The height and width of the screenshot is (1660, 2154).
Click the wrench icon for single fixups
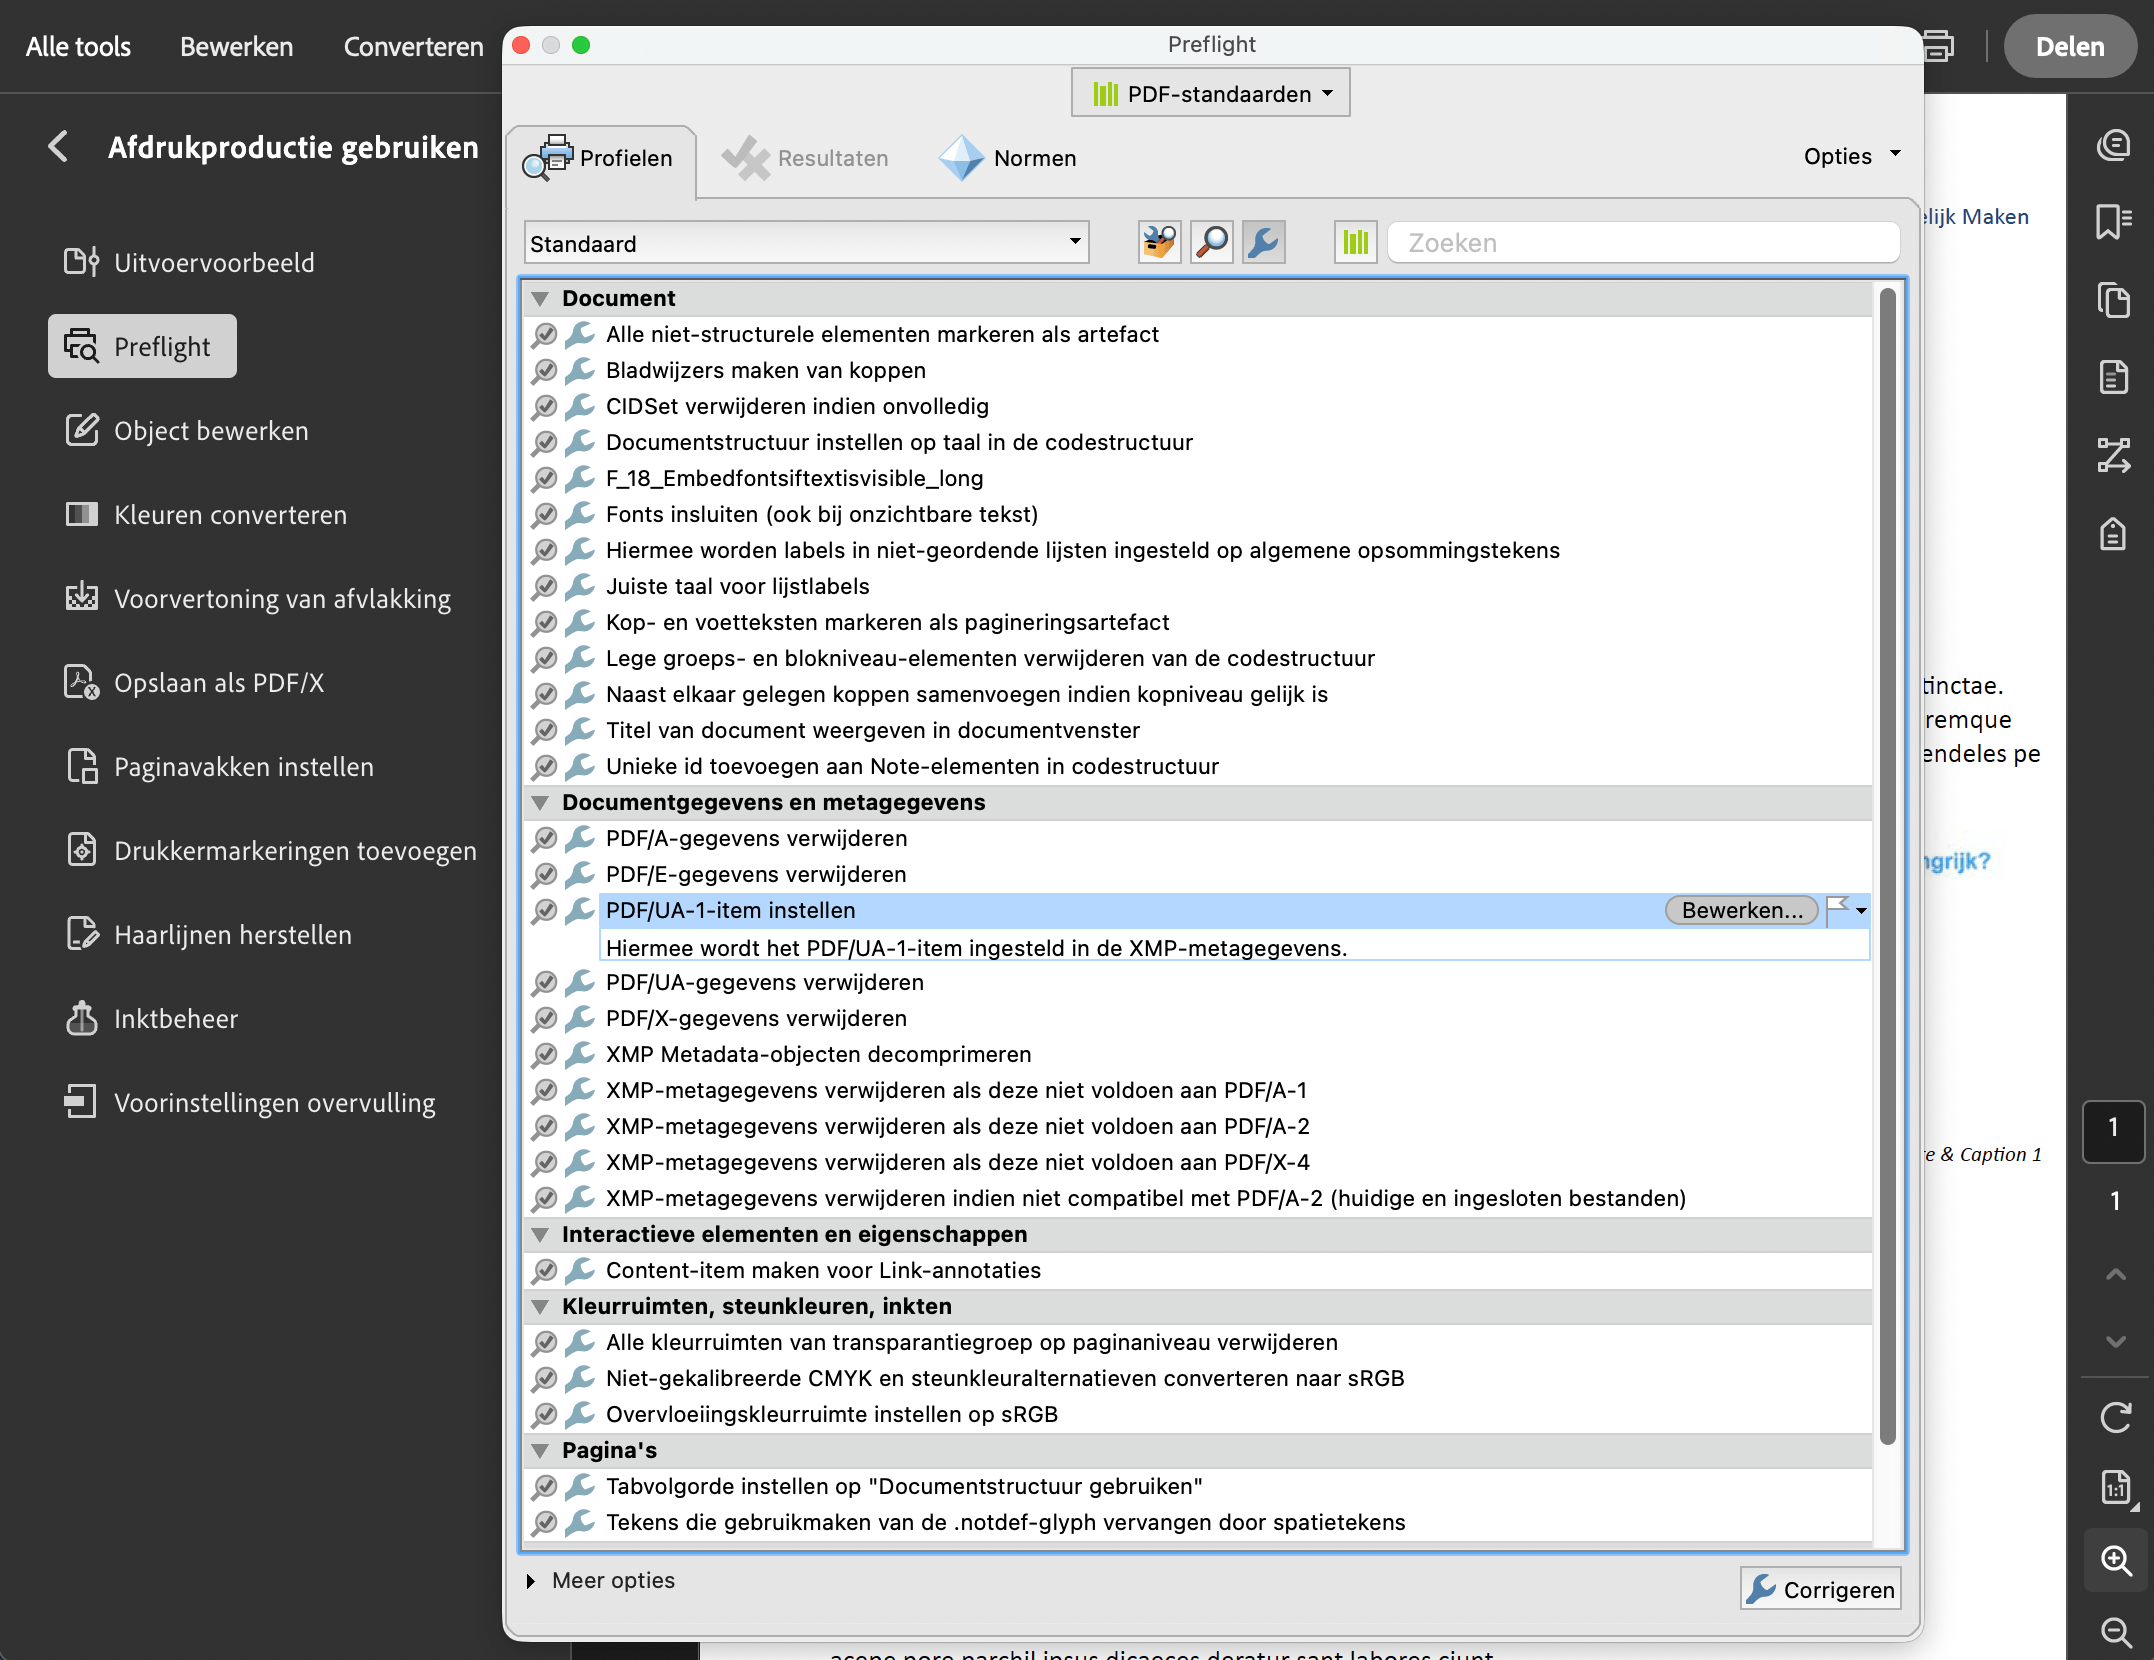[x=1263, y=242]
